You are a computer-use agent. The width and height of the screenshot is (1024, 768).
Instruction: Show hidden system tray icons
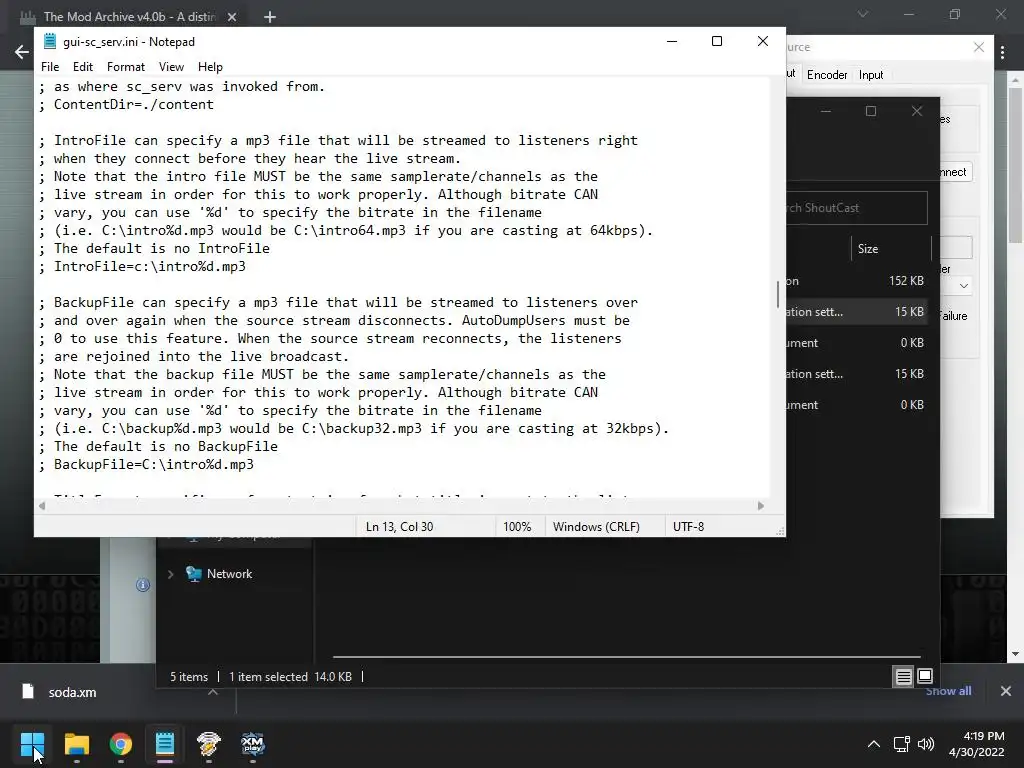[x=874, y=744]
